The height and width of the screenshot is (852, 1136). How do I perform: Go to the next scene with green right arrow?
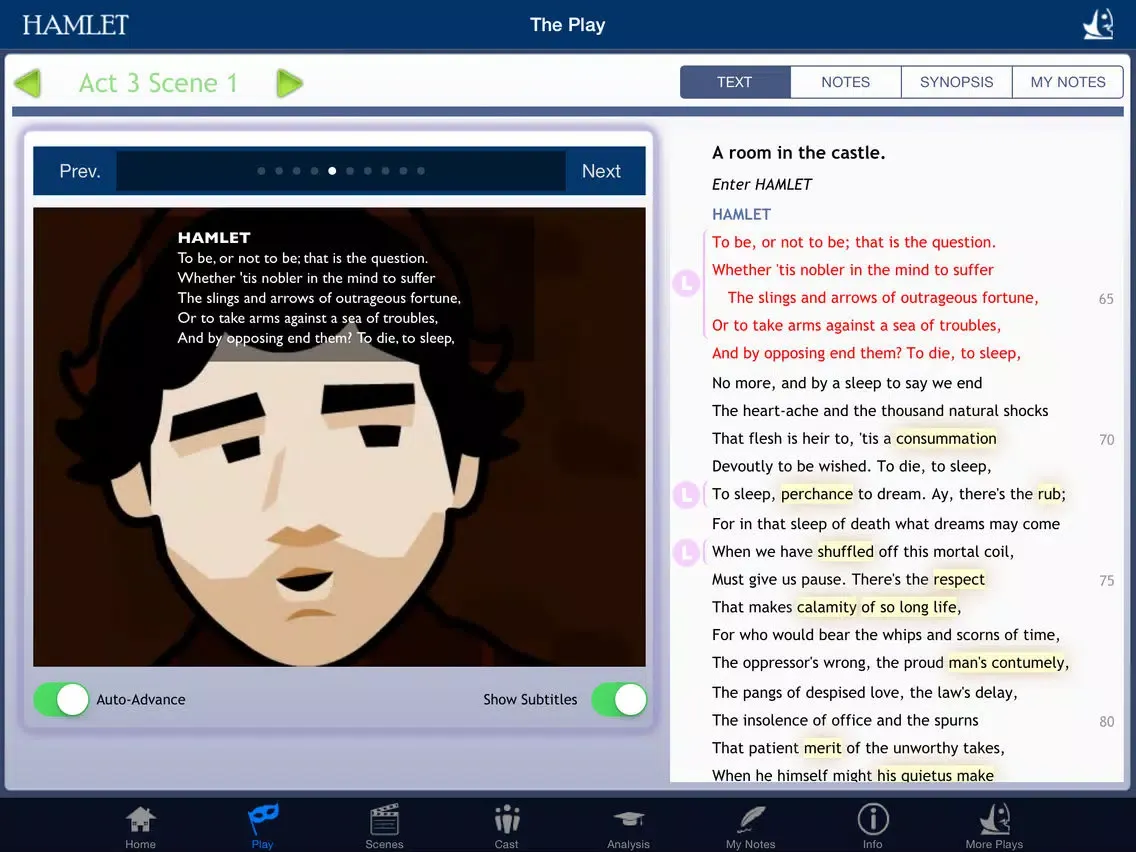(x=289, y=83)
